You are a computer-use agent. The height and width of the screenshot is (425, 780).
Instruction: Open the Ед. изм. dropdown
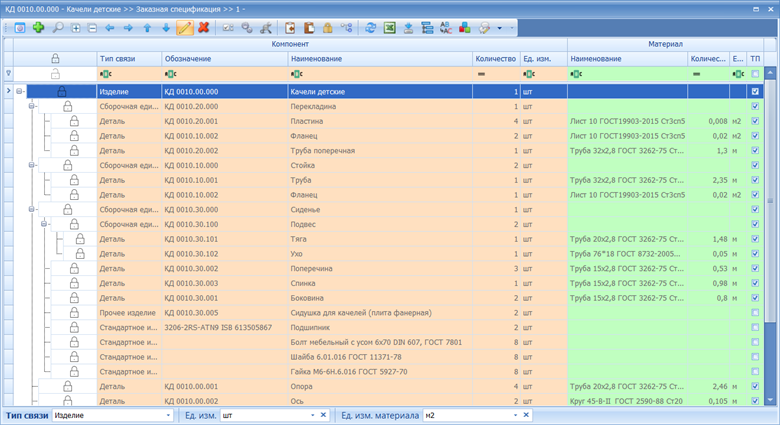312,415
